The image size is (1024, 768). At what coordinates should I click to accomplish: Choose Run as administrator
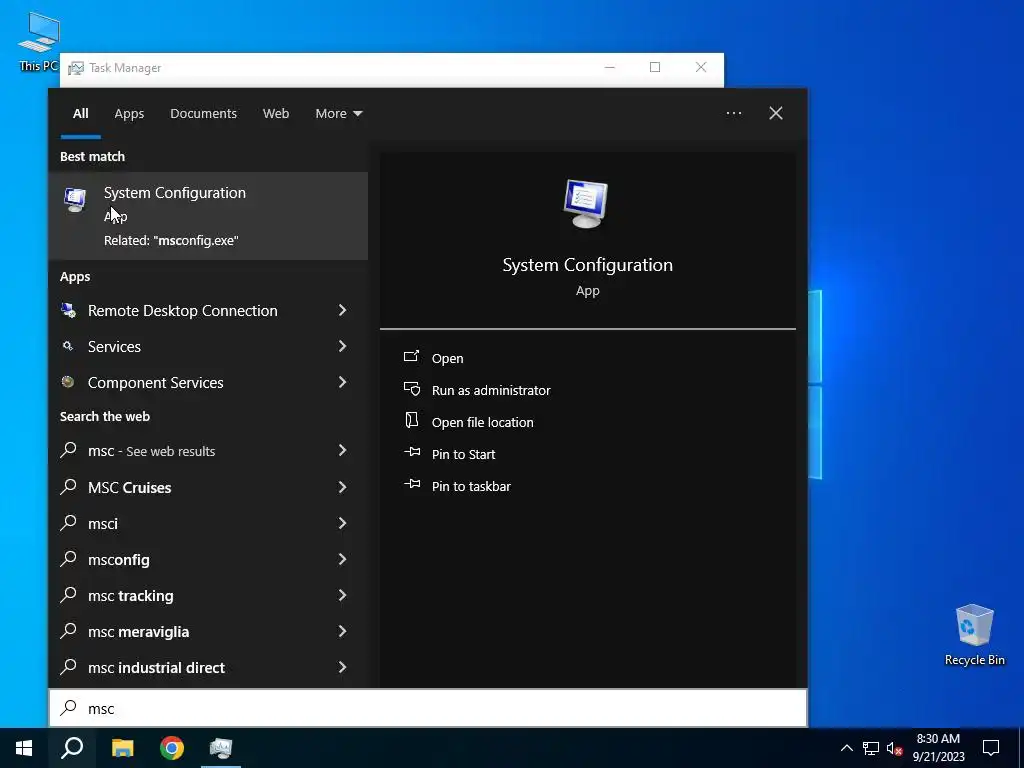coord(491,391)
